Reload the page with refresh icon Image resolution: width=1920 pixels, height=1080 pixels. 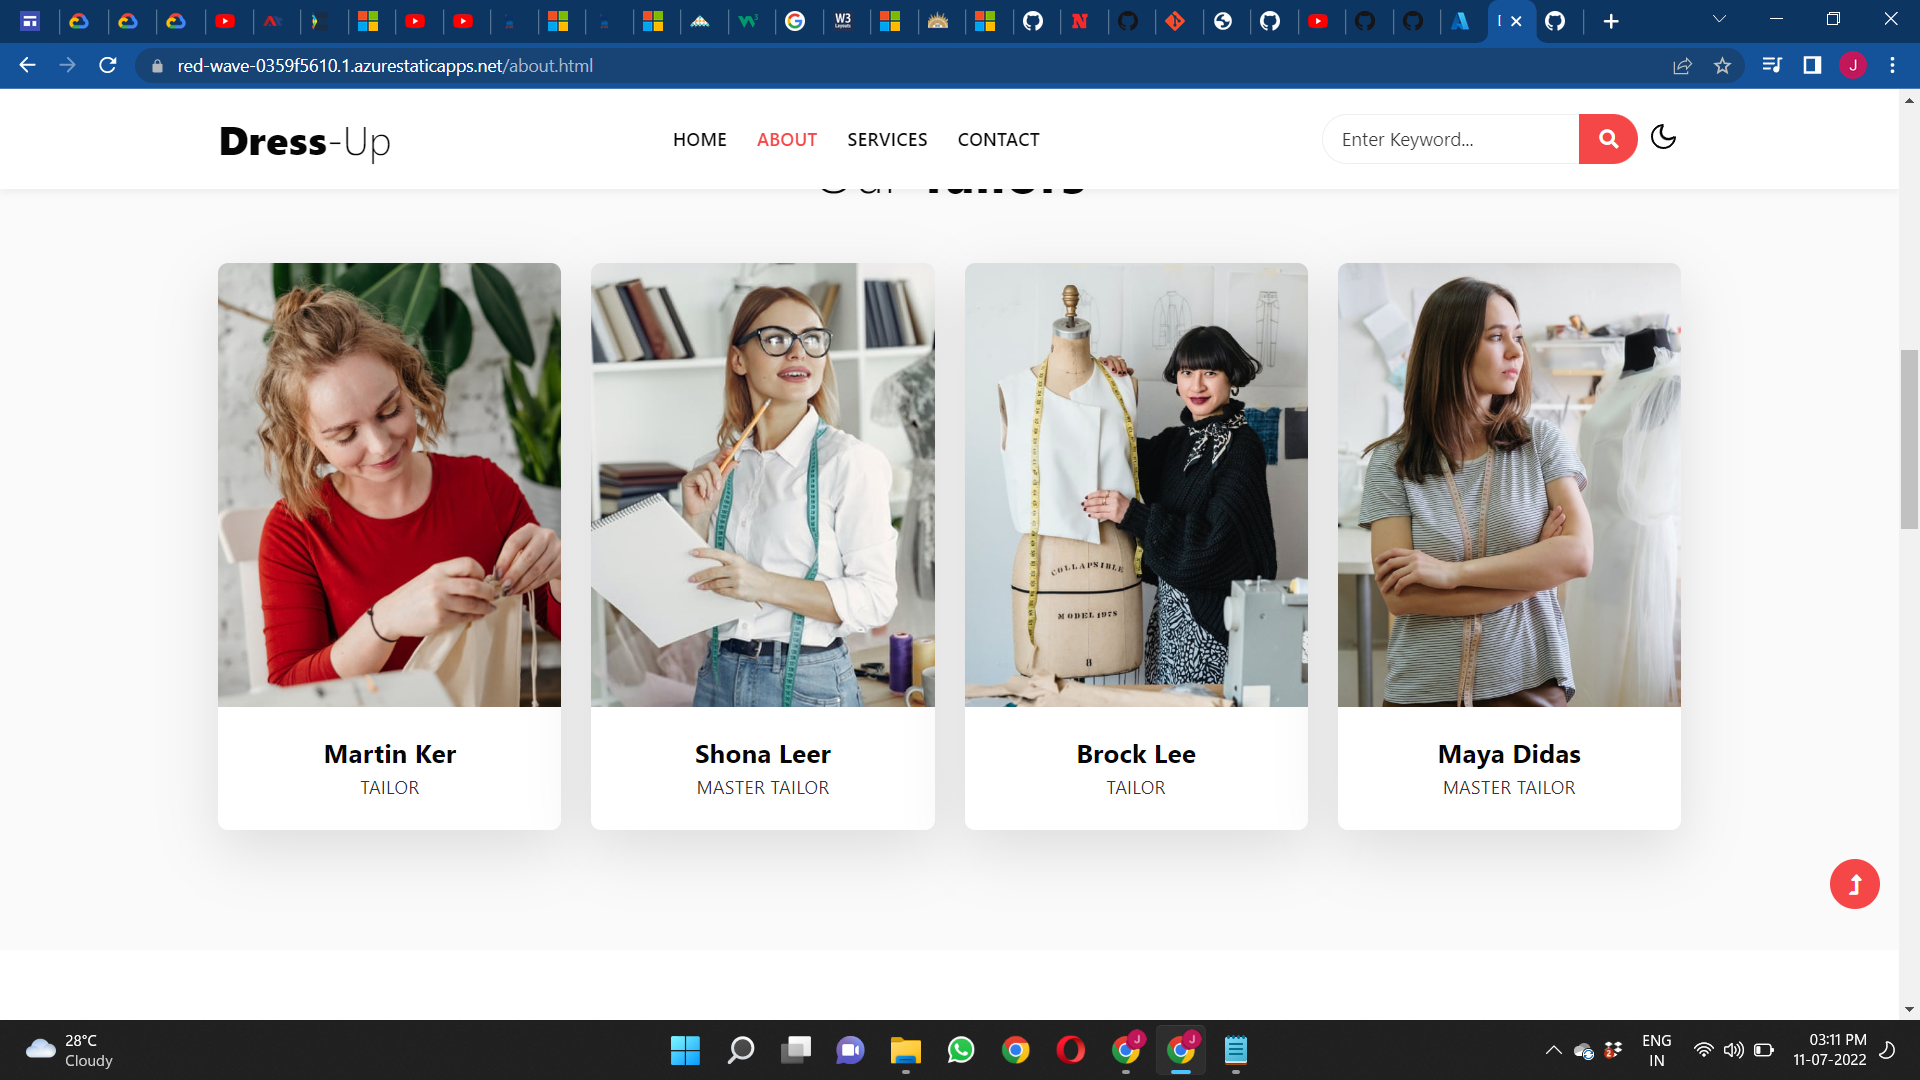pos(108,66)
